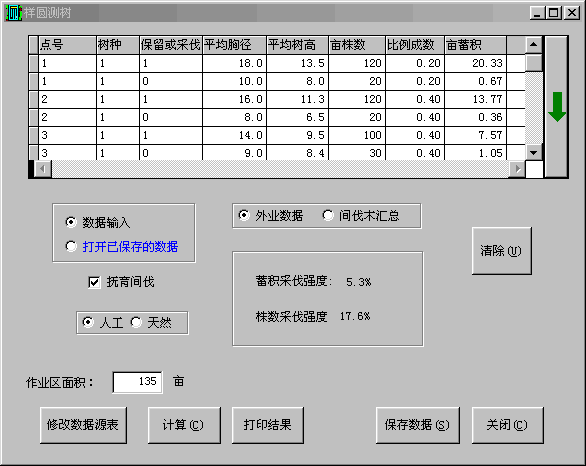Click horizontal scrollbar right arrow

pyautogui.click(x=517, y=169)
